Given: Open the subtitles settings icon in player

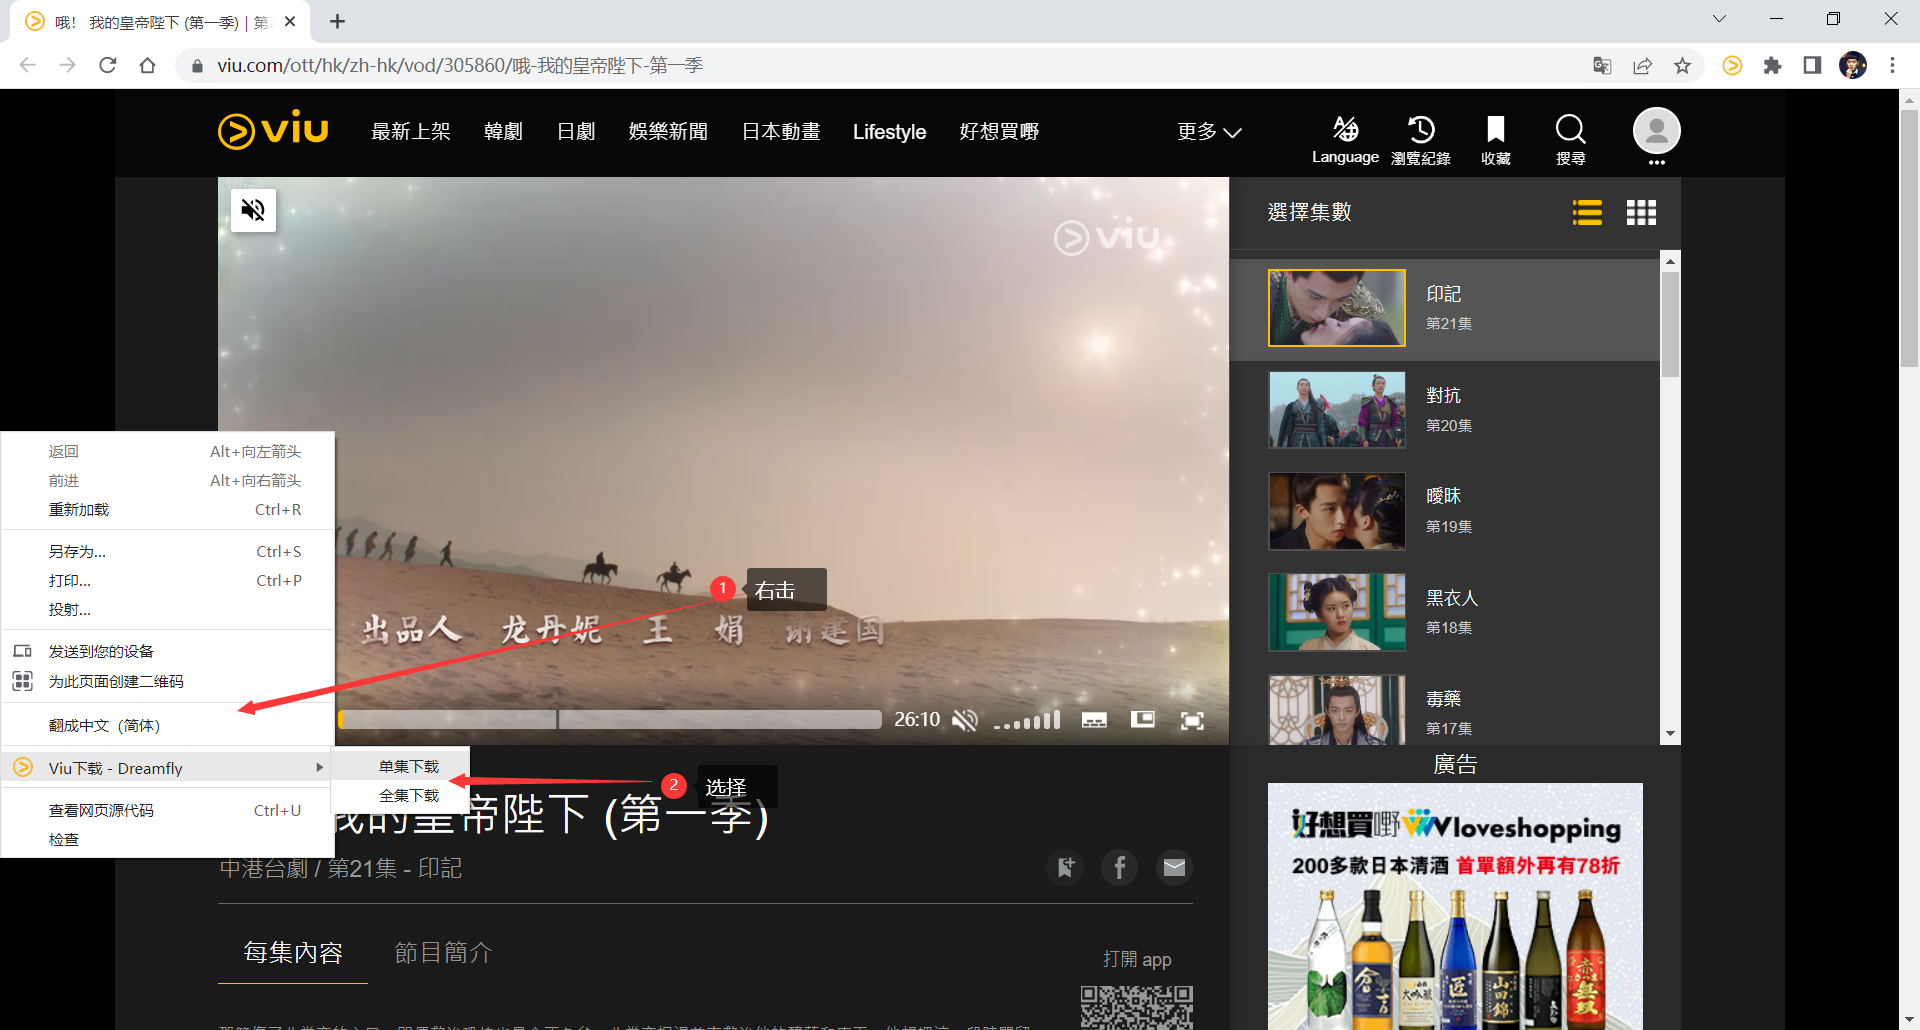Looking at the screenshot, I should pyautogui.click(x=1094, y=720).
